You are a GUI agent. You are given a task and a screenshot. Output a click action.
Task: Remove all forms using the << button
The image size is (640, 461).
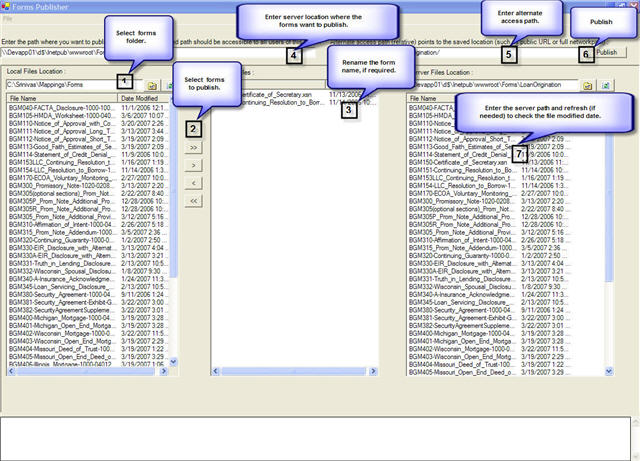pos(193,201)
